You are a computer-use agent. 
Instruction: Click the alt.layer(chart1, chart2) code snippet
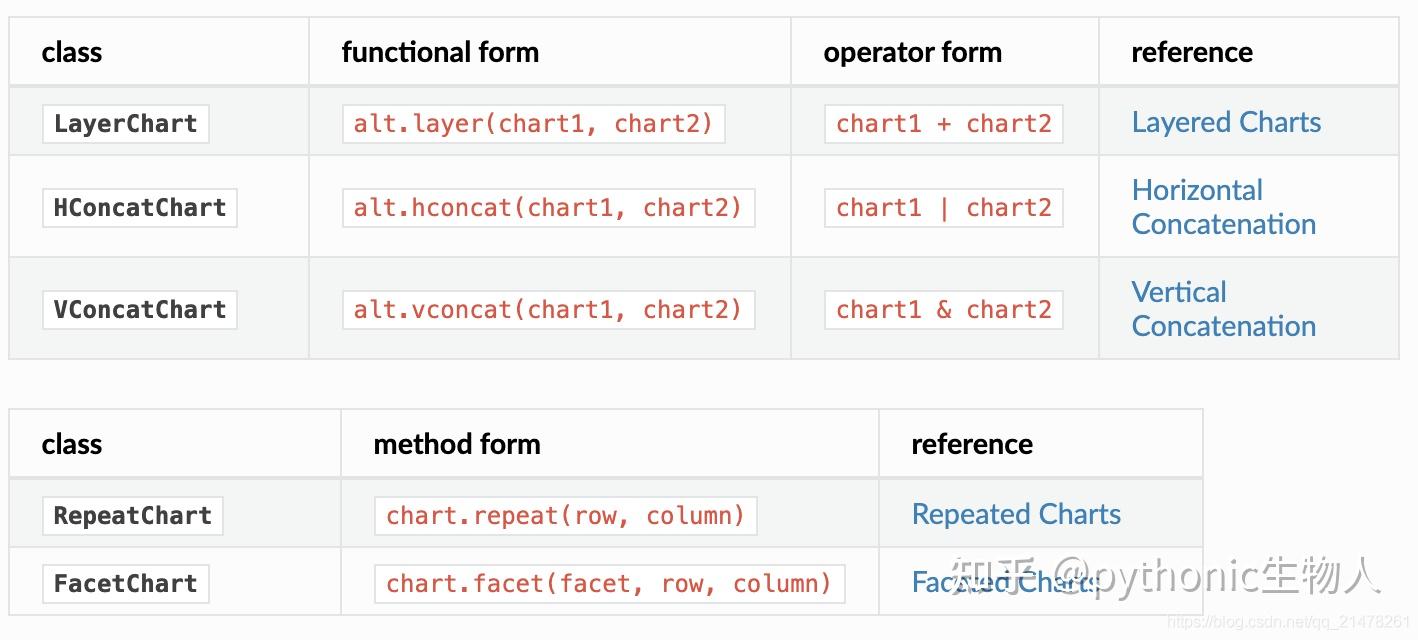[532, 124]
